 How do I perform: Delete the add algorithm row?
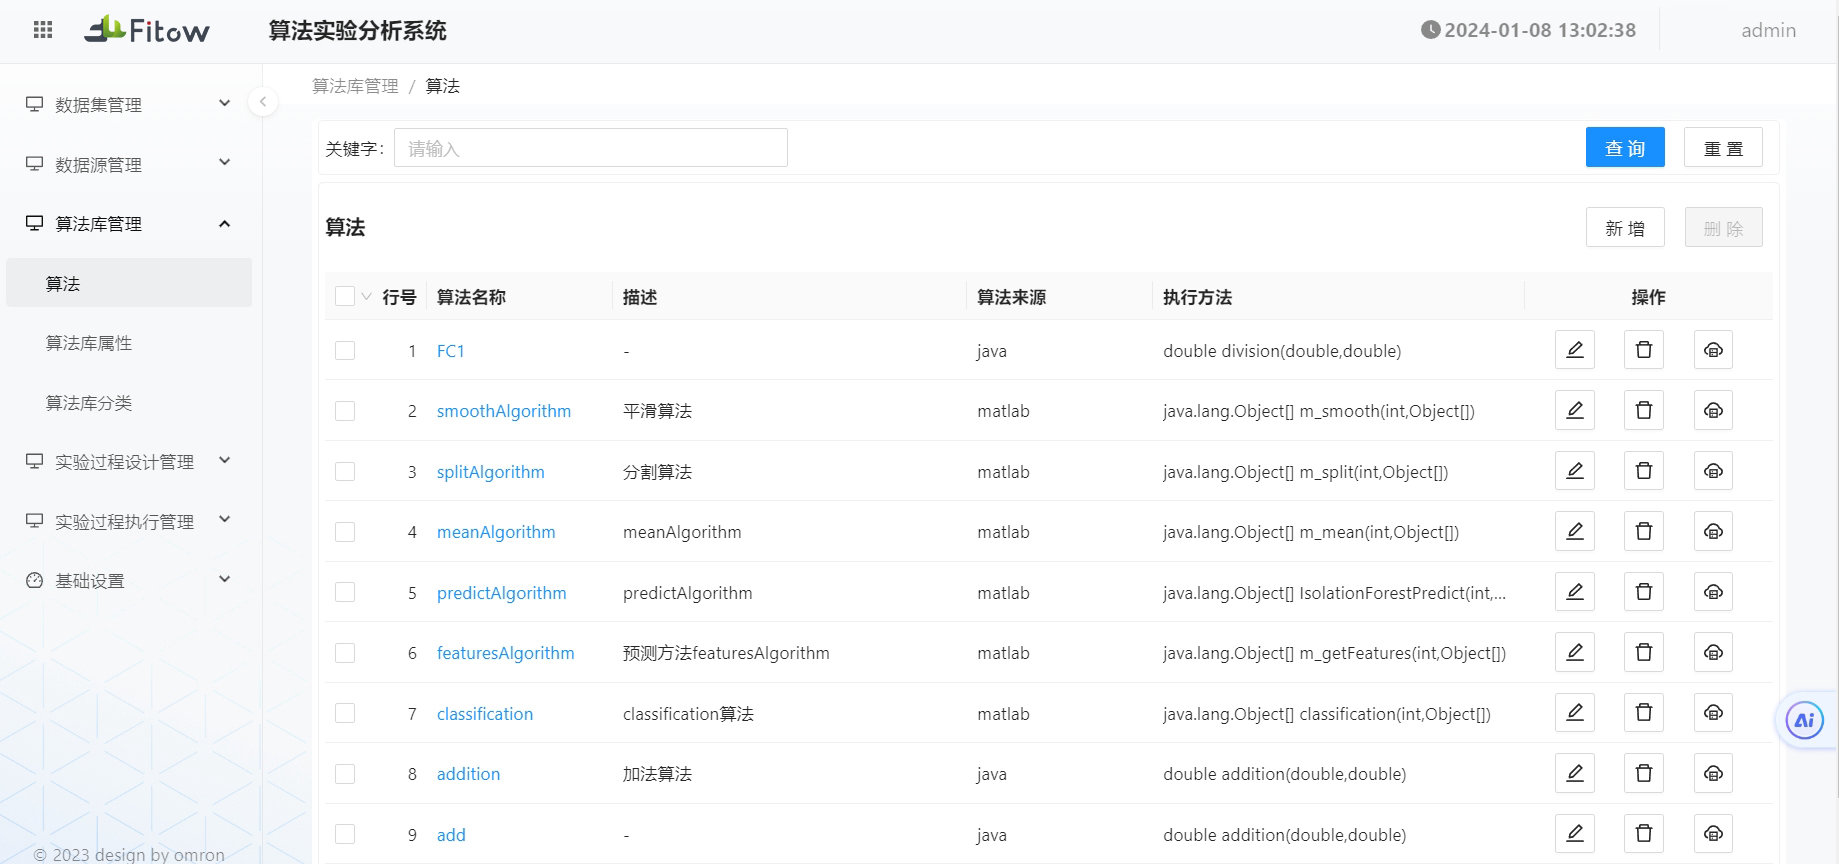[x=1644, y=834]
